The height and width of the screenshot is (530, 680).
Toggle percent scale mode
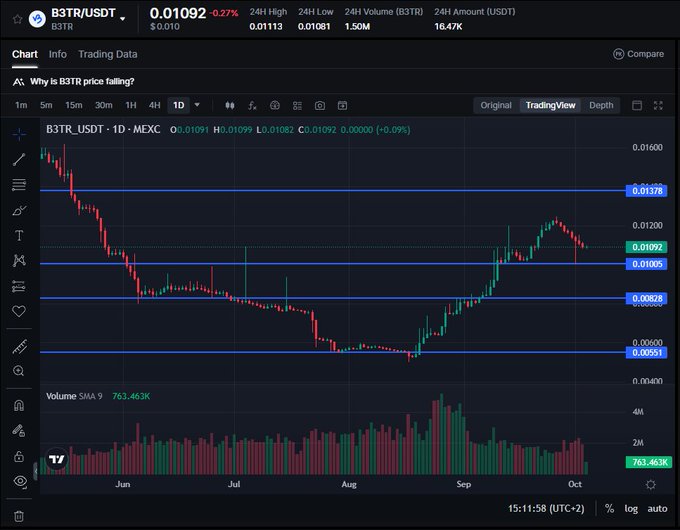(x=609, y=508)
